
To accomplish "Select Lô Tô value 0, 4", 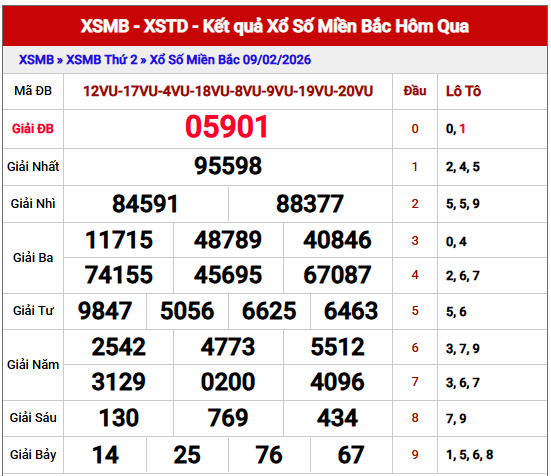I will coord(456,242).
